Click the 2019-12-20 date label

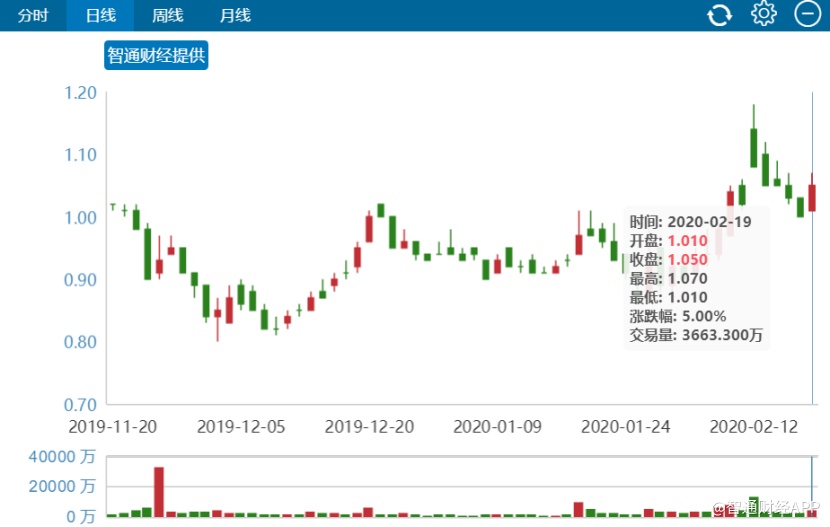(x=369, y=426)
